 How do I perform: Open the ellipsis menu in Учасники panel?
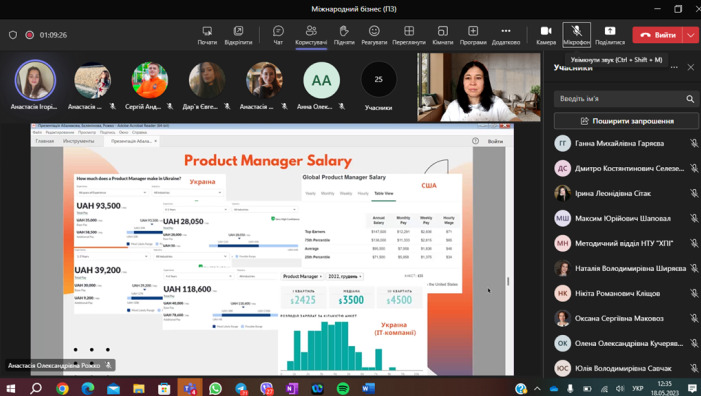[674, 67]
